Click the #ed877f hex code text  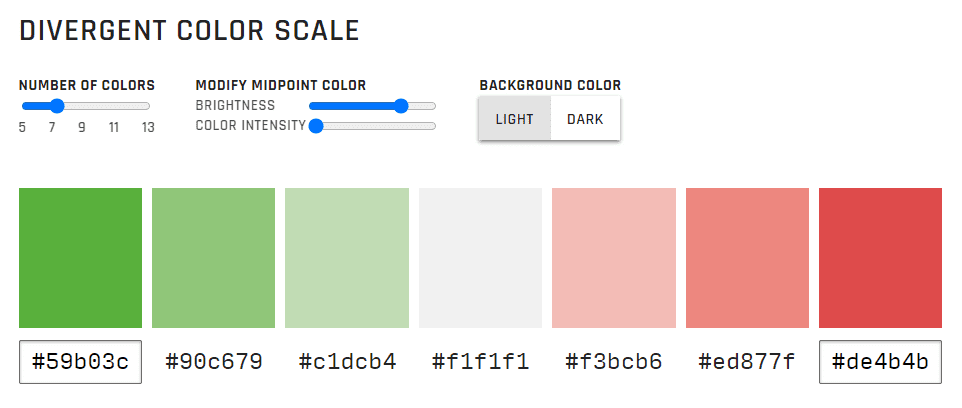click(x=747, y=362)
